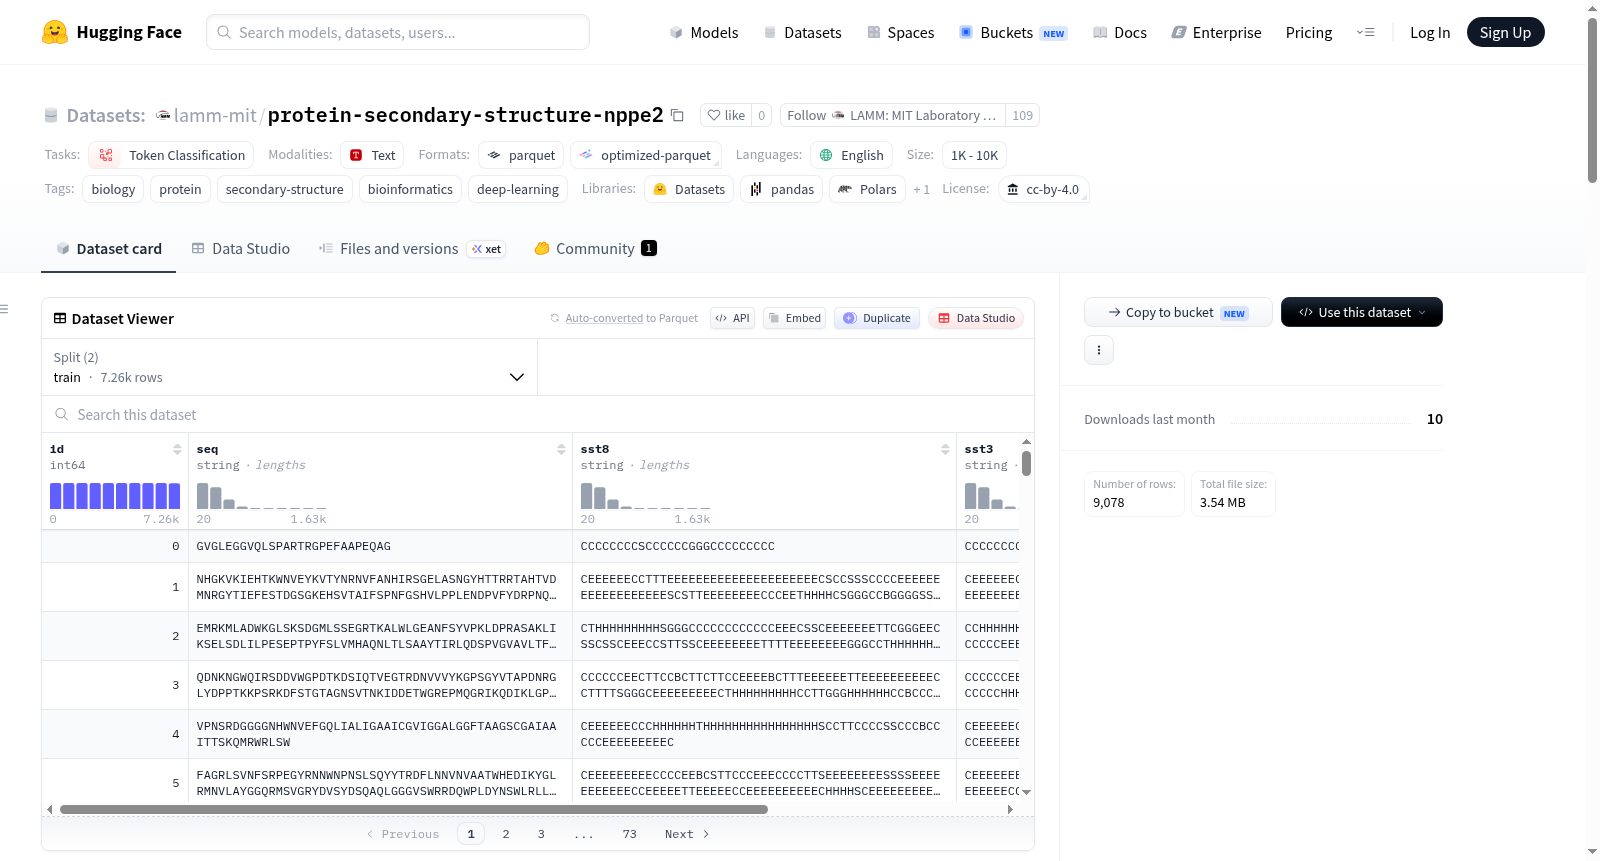1600x861 pixels.
Task: Select the optimized-parquet format tag
Action: 645,155
